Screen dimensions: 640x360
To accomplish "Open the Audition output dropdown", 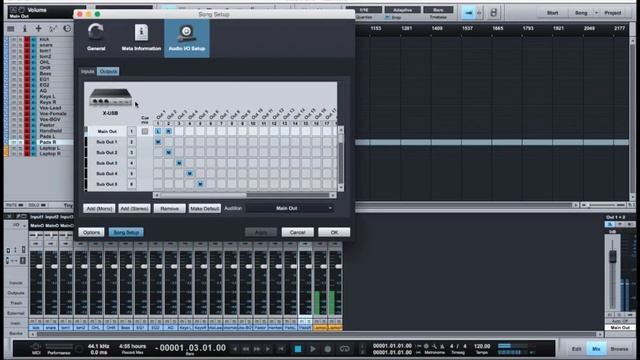I will 290,208.
